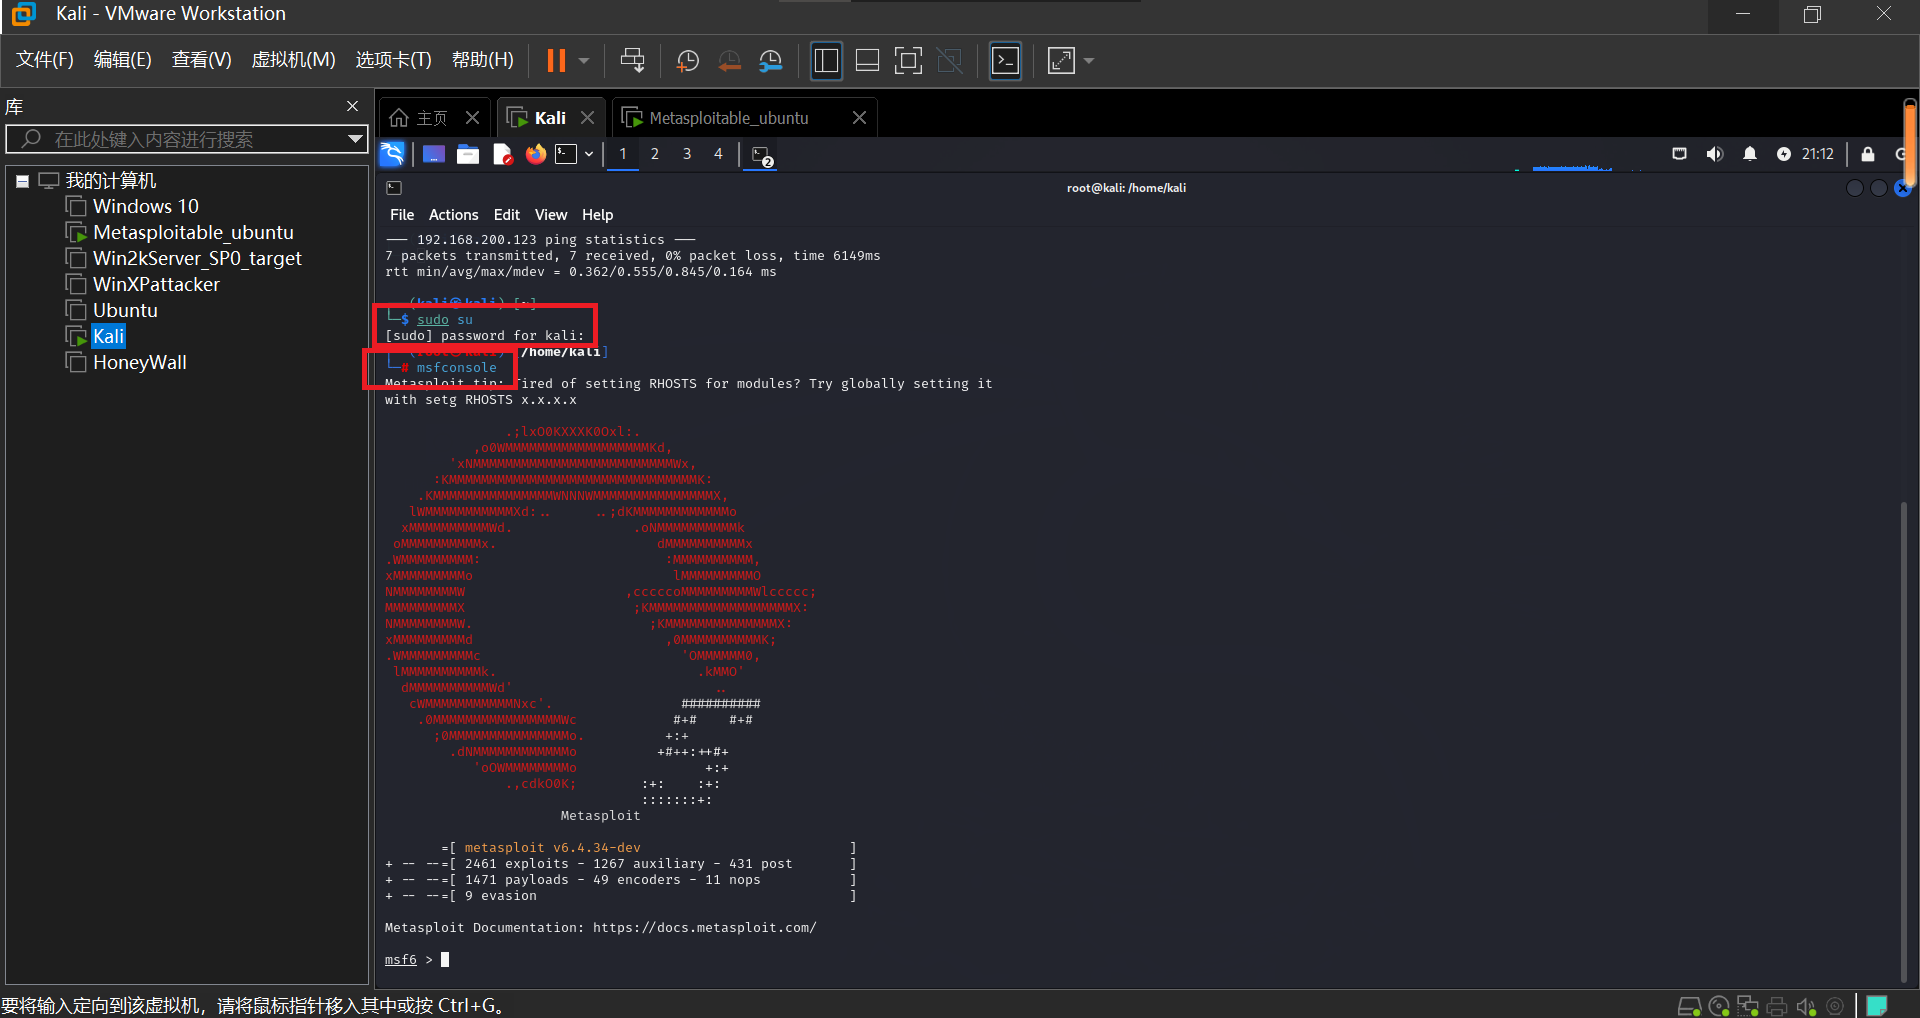The width and height of the screenshot is (1920, 1018).
Task: Open the file manager icon in Kali panel
Action: point(468,154)
